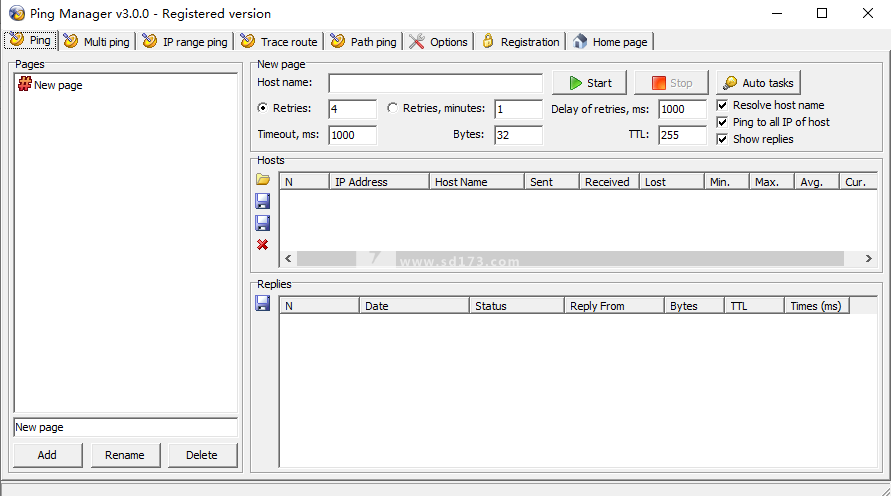Image resolution: width=891 pixels, height=496 pixels.
Task: Click the Rename button
Action: [125, 455]
